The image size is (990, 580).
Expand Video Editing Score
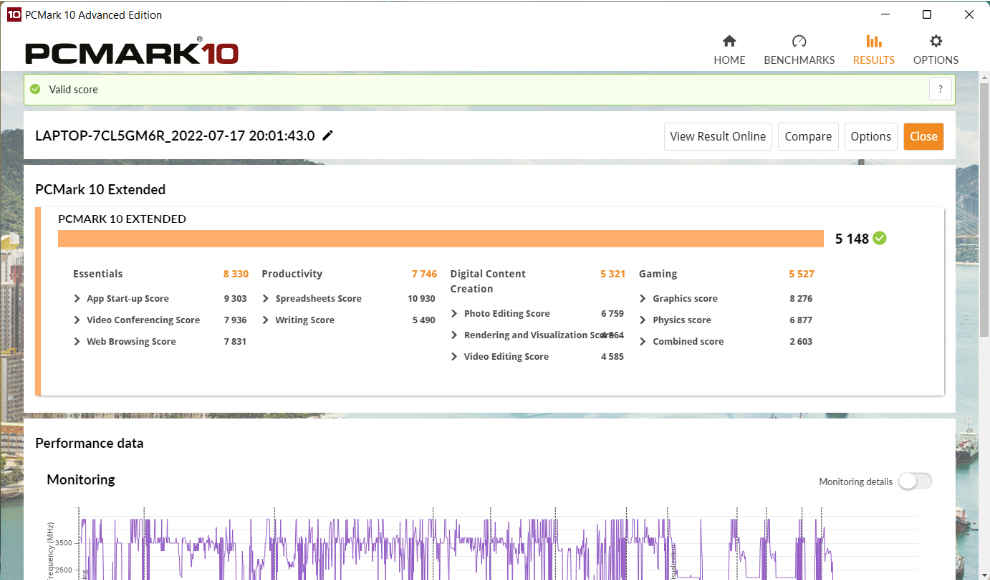pyautogui.click(x=454, y=357)
